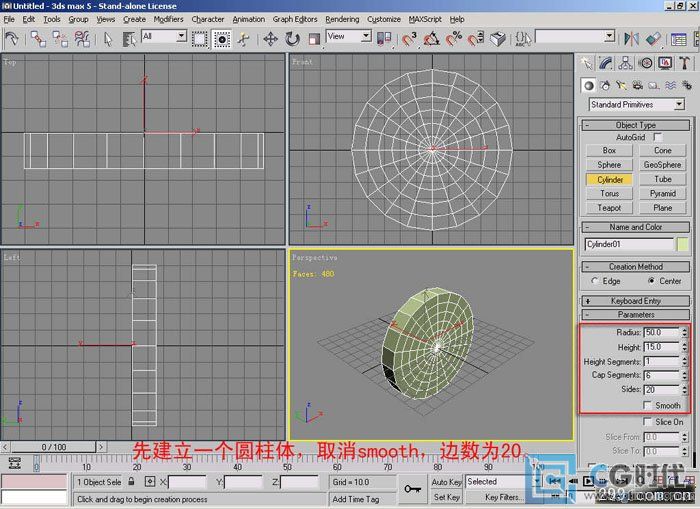Click the Rectangular Selection Region icon
Screen dimensions: 700x509
pyautogui.click(x=200, y=39)
